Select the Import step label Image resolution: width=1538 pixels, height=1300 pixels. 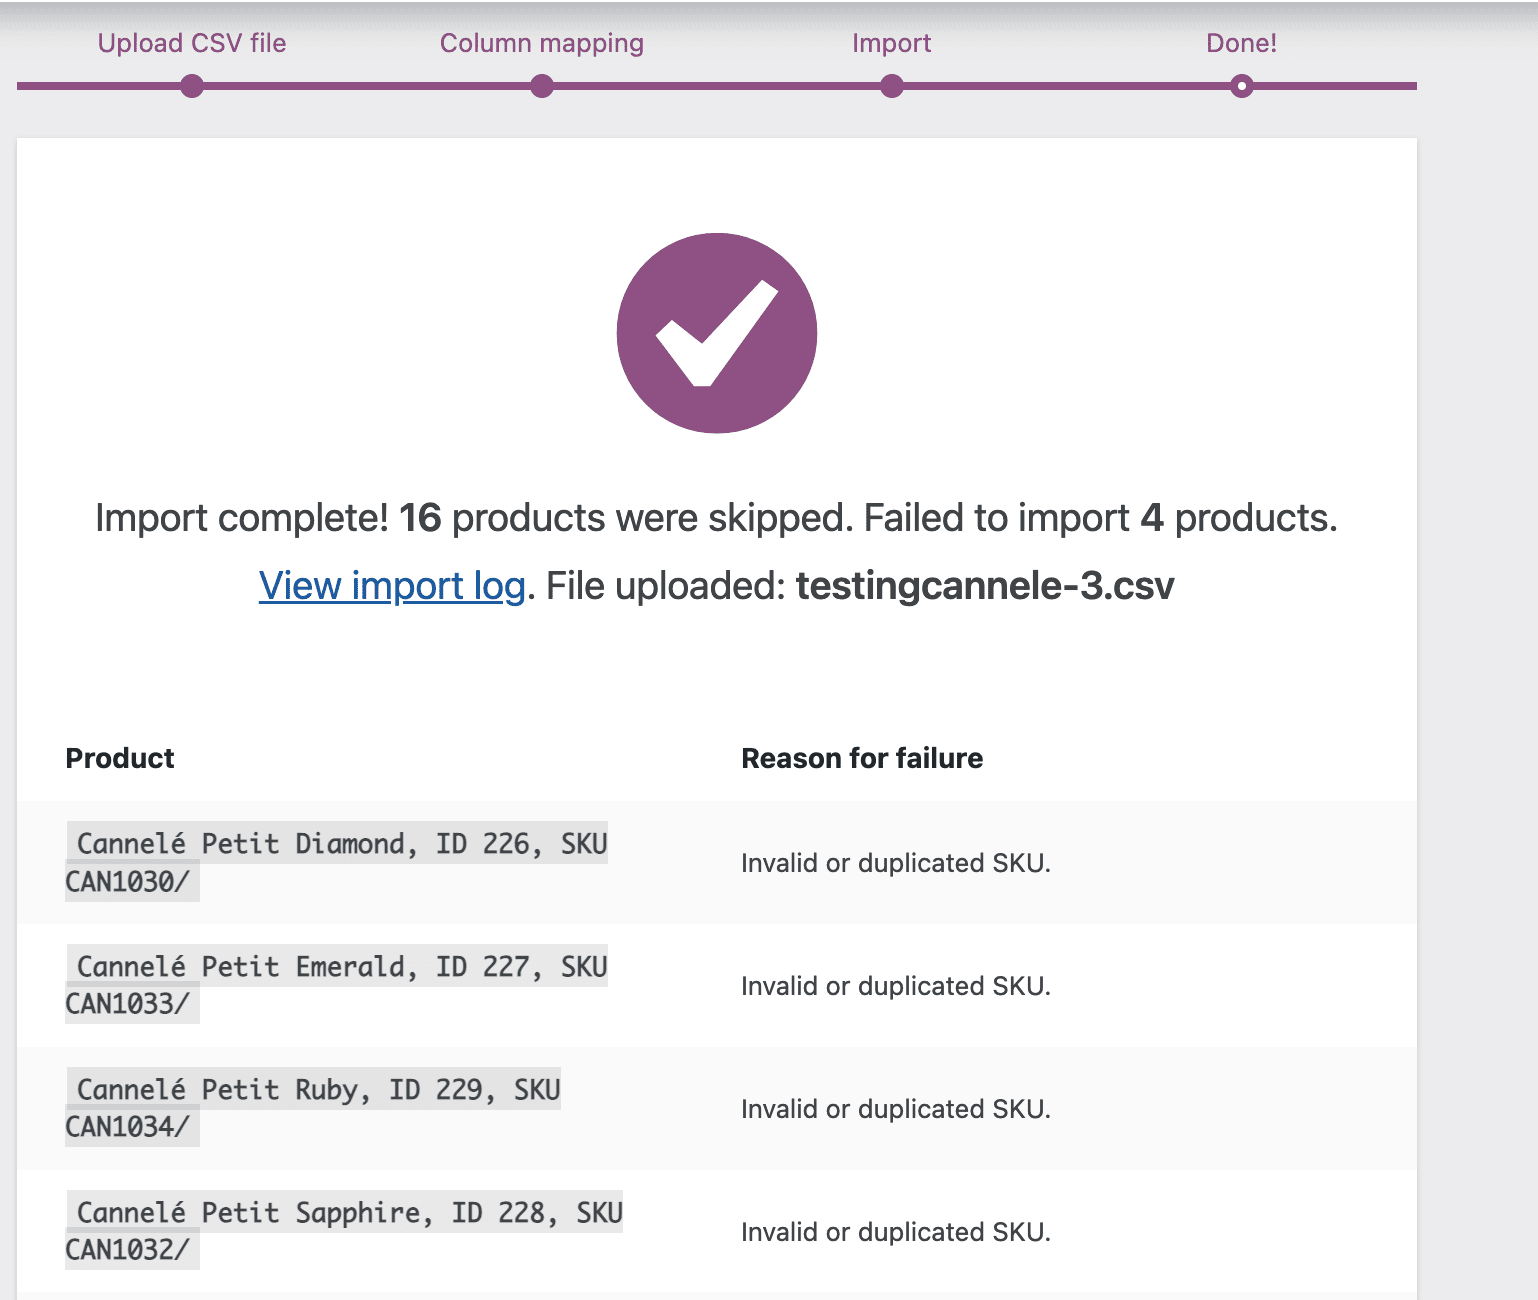[x=891, y=43]
